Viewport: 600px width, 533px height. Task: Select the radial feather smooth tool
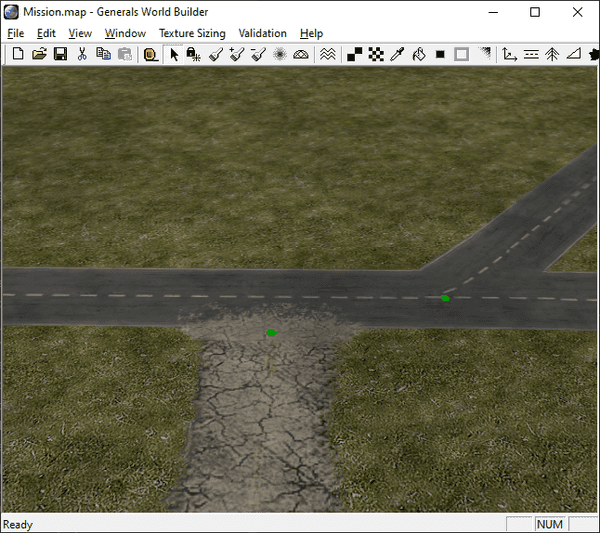pos(280,54)
